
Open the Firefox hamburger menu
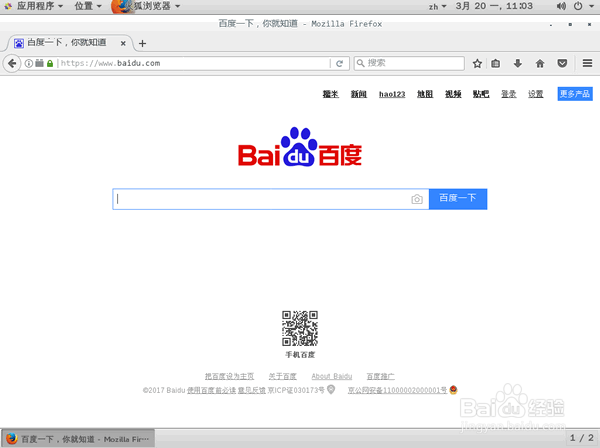(587, 63)
